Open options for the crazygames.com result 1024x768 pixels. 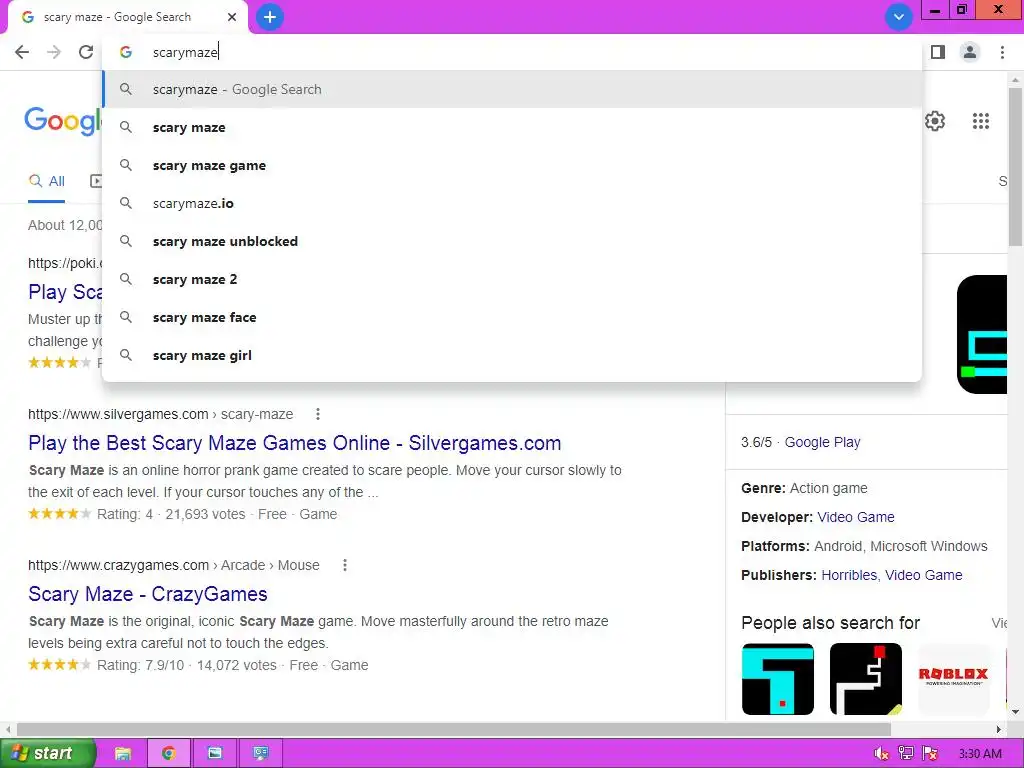[x=345, y=565]
